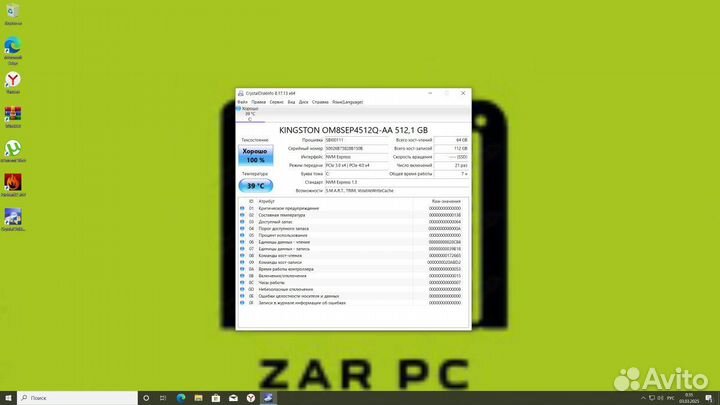This screenshot has width=720, height=405.
Task: Click the Атрибут column header
Action: coord(267,201)
